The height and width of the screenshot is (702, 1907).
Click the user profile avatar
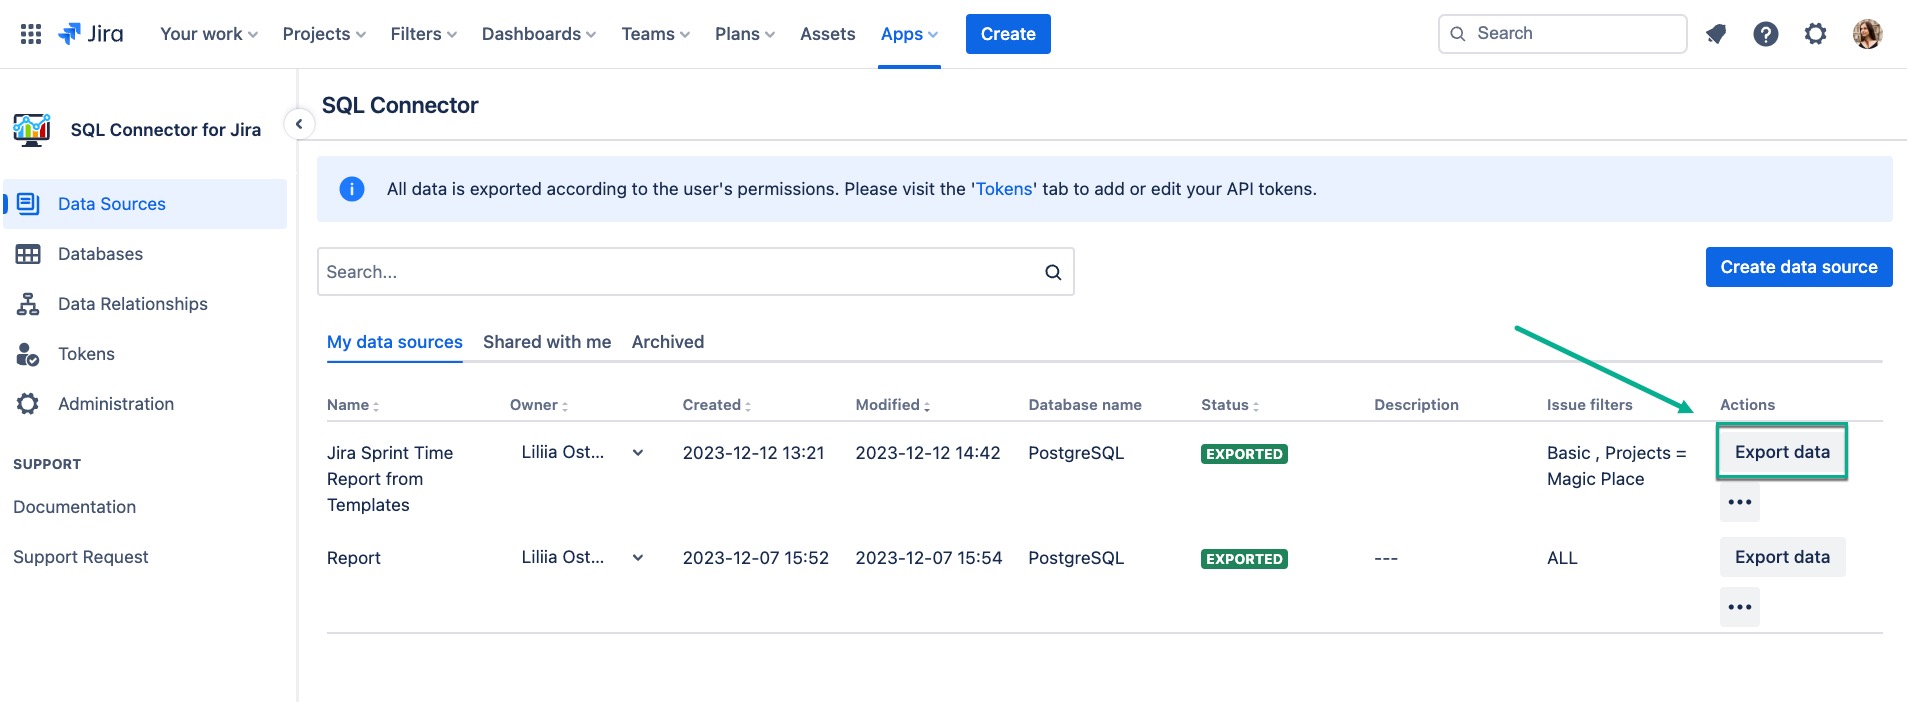click(x=1866, y=34)
